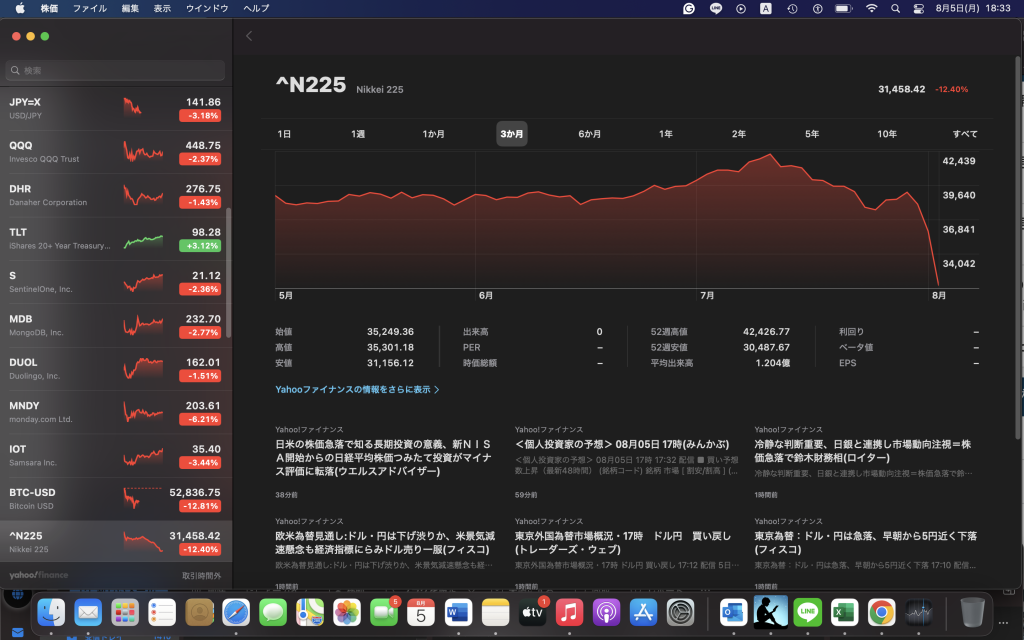The width and height of the screenshot is (1024, 640).
Task: Open the ファイル menu
Action: click(90, 8)
